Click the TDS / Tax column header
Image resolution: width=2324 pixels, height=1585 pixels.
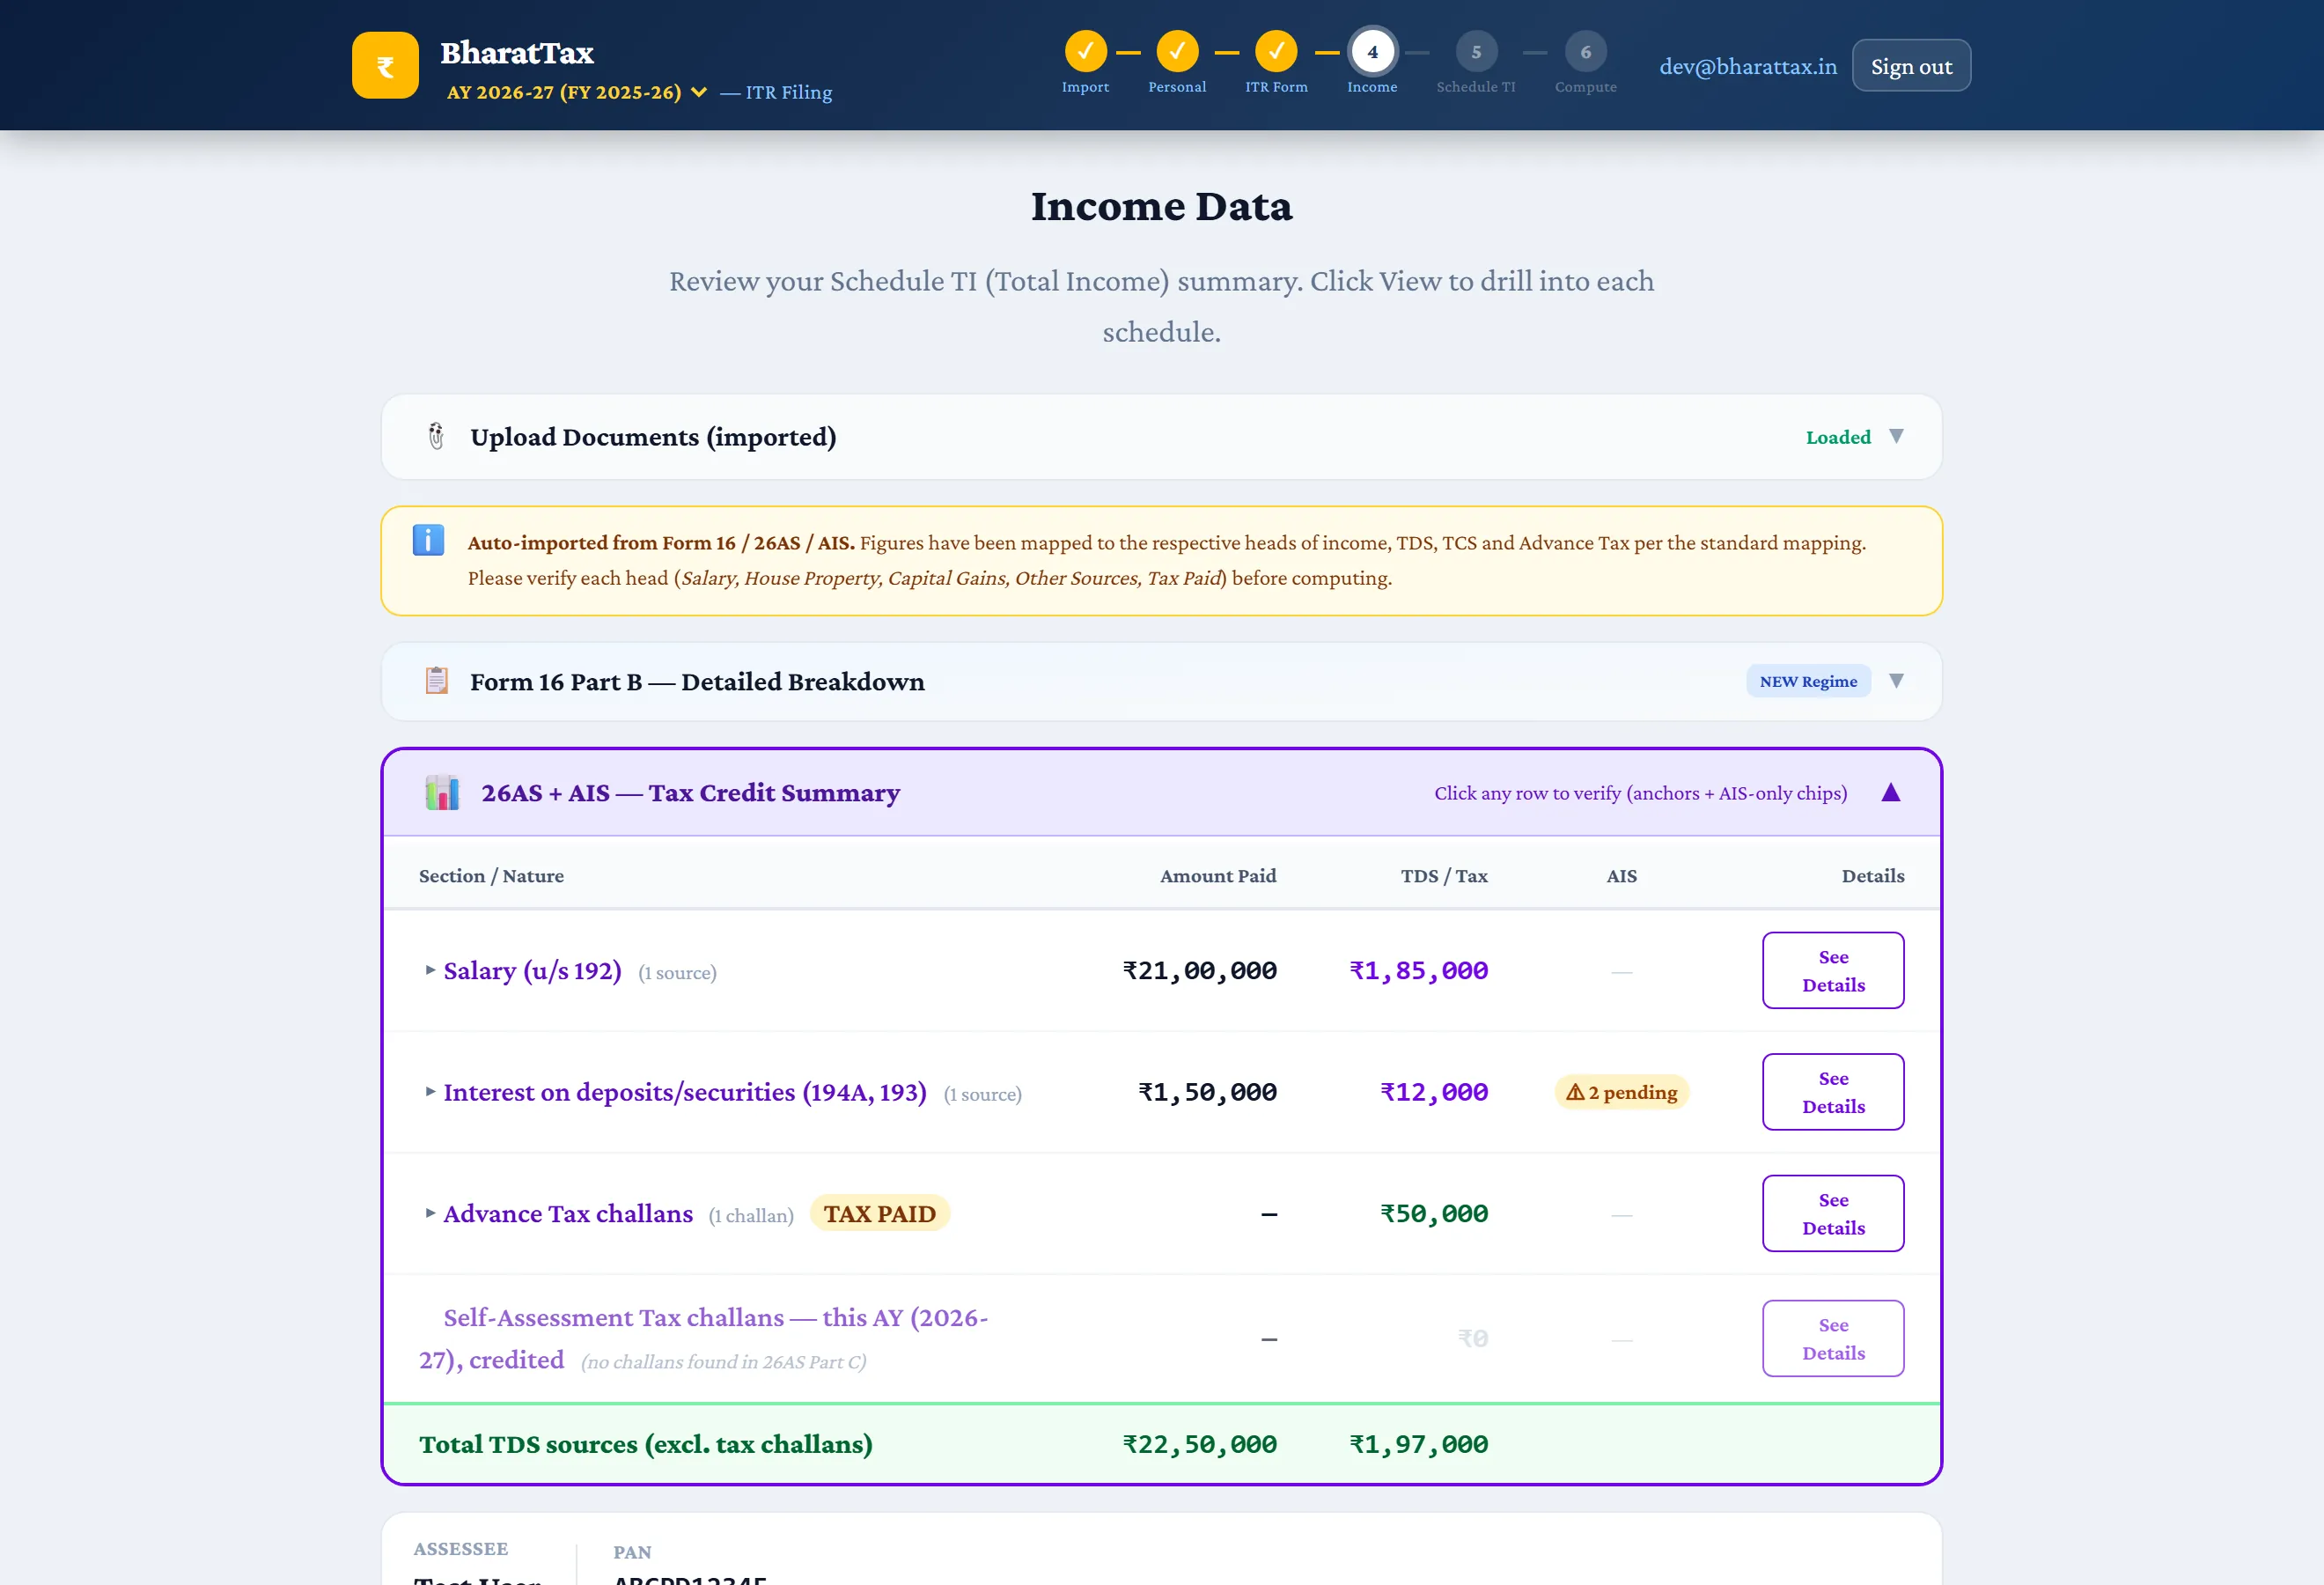[x=1444, y=876]
